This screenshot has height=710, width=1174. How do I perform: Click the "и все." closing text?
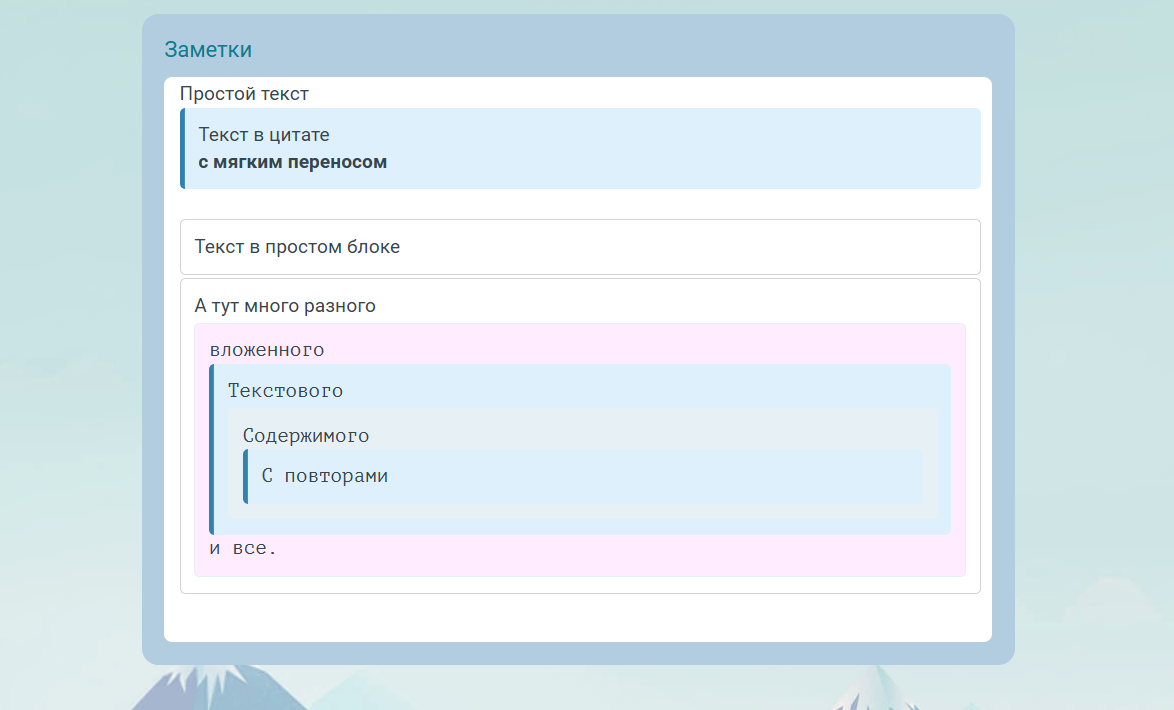(x=243, y=548)
